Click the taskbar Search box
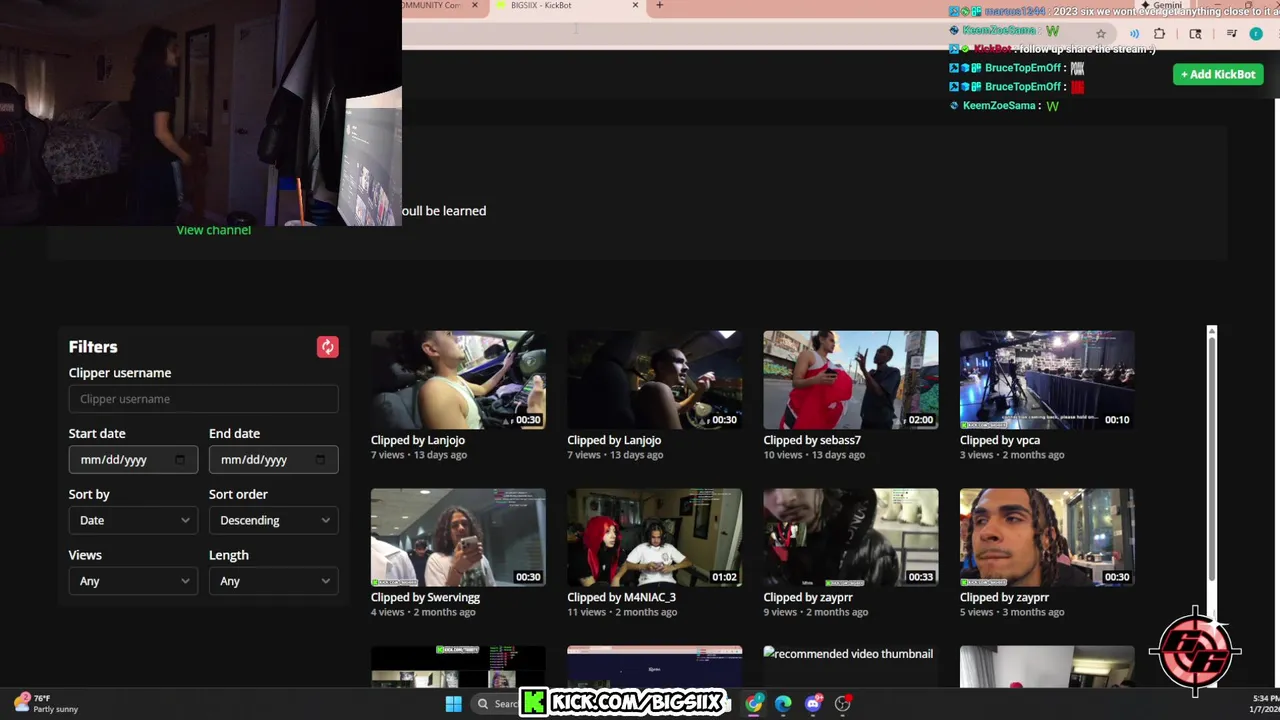1280x720 pixels. [x=496, y=704]
